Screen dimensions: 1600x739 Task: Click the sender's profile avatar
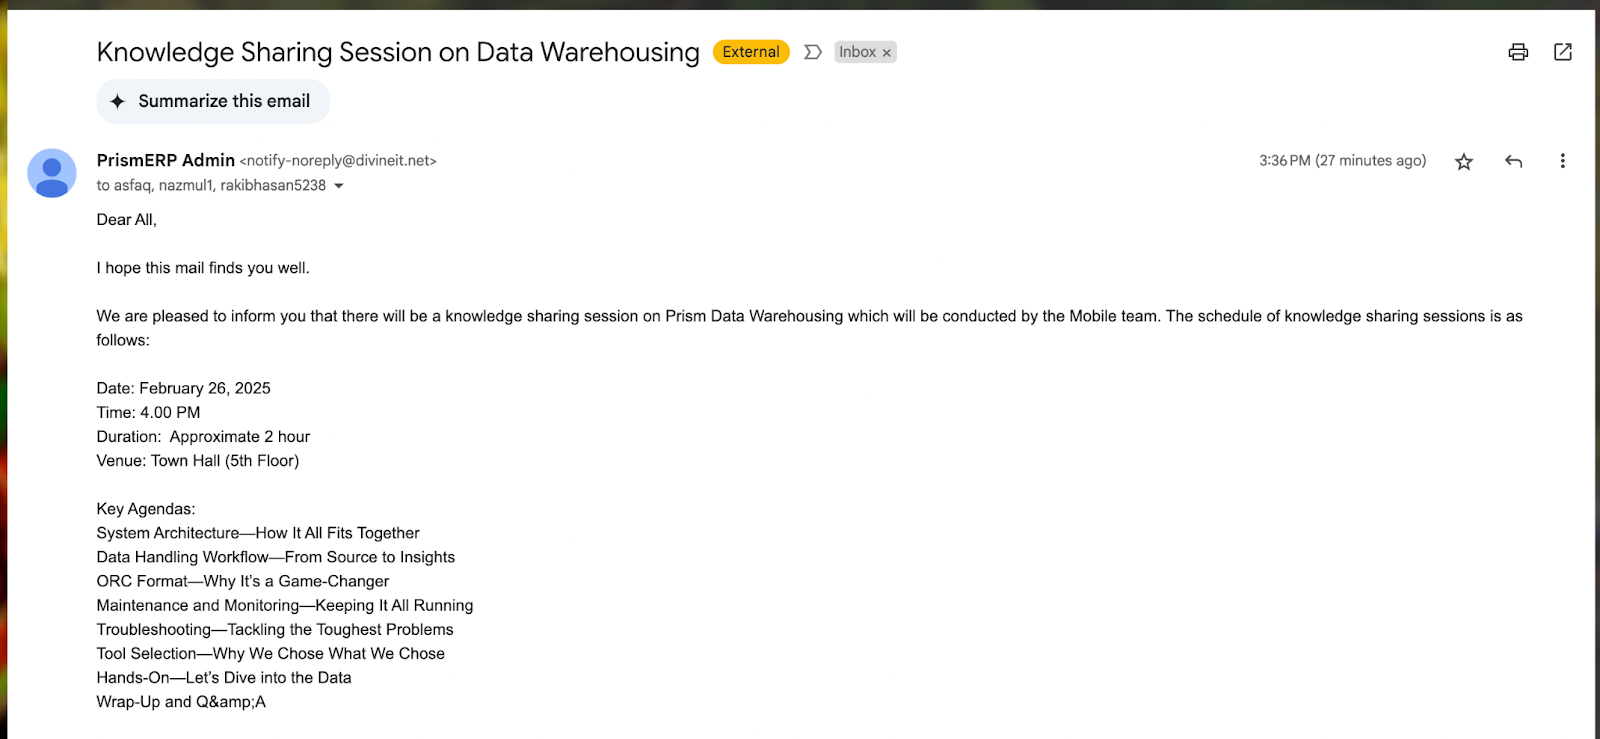click(52, 173)
